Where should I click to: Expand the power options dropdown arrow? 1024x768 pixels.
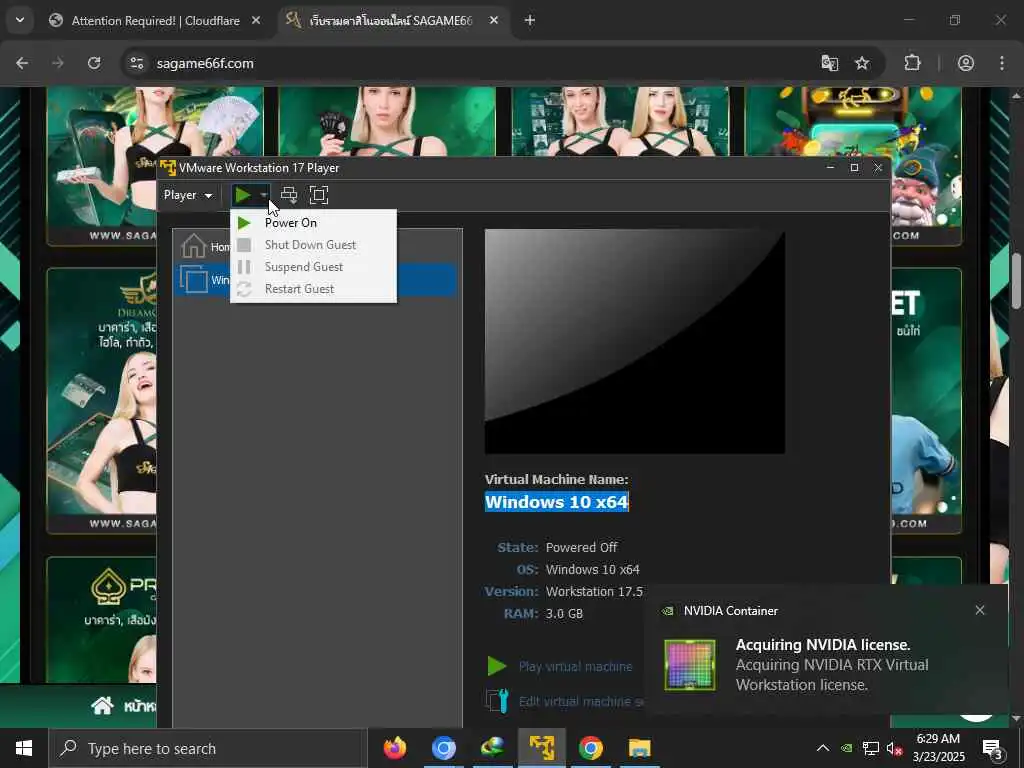(x=263, y=195)
